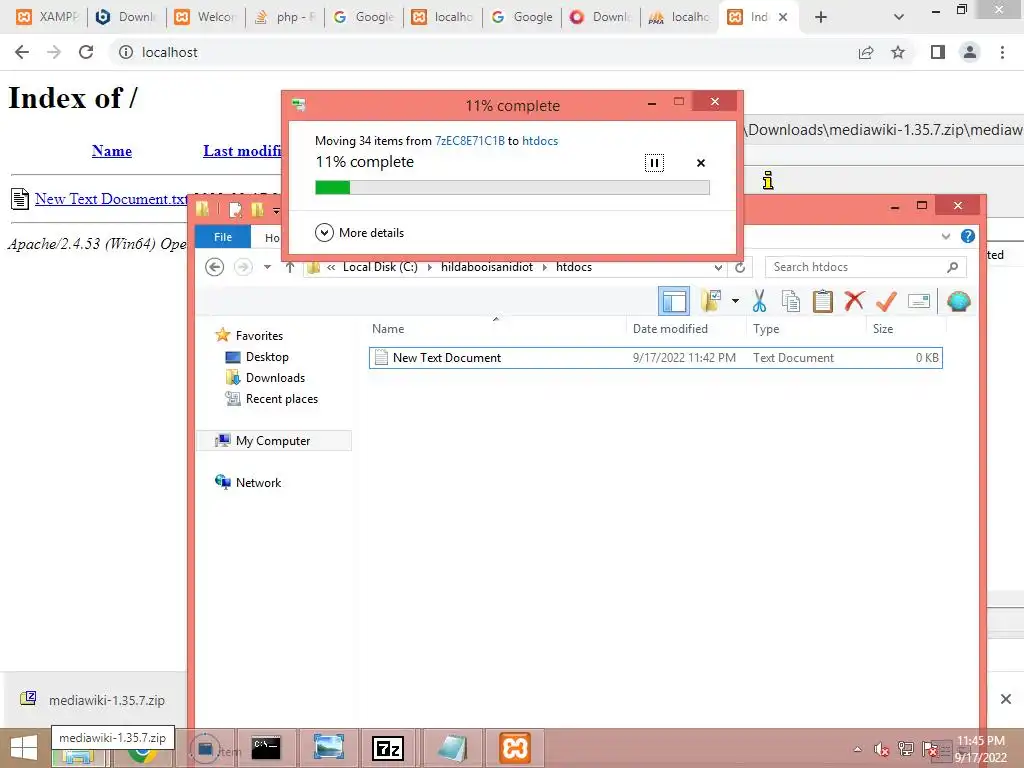
Task: Select New Text Document in file list
Action: (x=656, y=358)
